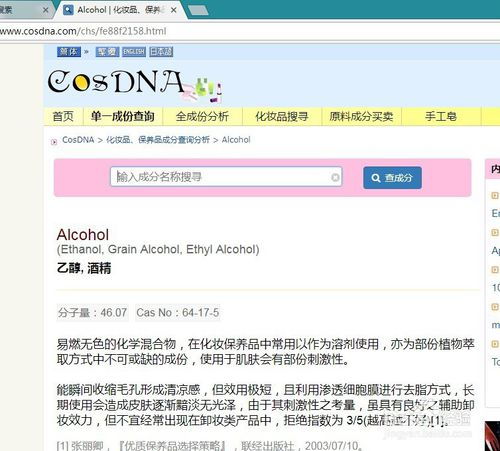This screenshot has width=500, height=451.
Task: Clear the ingredient search box with the X icon
Action: tap(335, 177)
